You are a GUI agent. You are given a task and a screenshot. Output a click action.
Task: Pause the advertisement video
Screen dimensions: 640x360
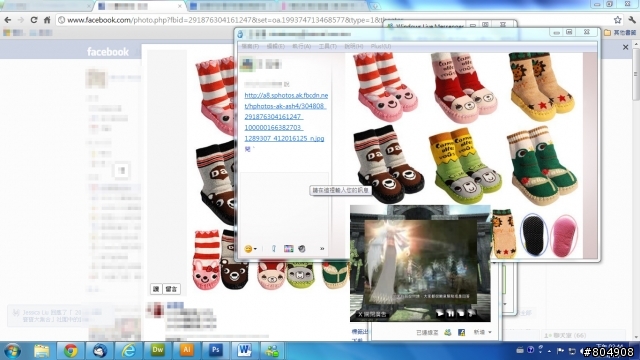pyautogui.click(x=451, y=313)
